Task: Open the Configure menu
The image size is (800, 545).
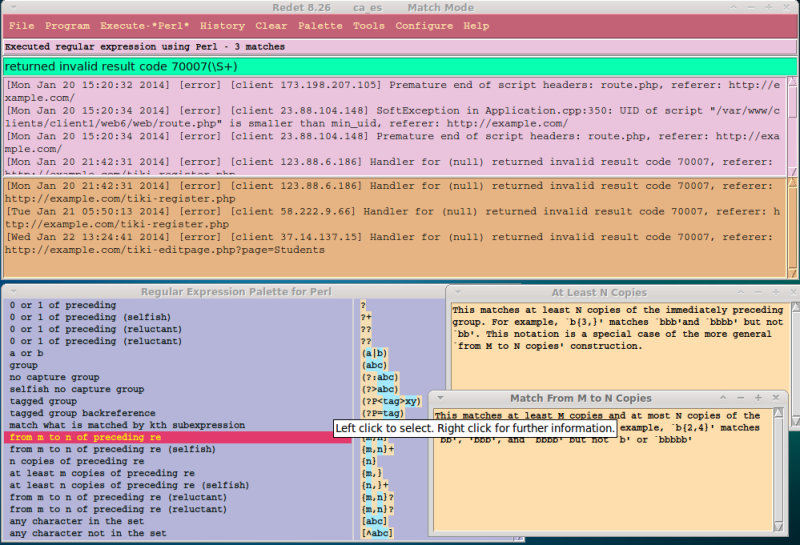Action: coord(424,25)
